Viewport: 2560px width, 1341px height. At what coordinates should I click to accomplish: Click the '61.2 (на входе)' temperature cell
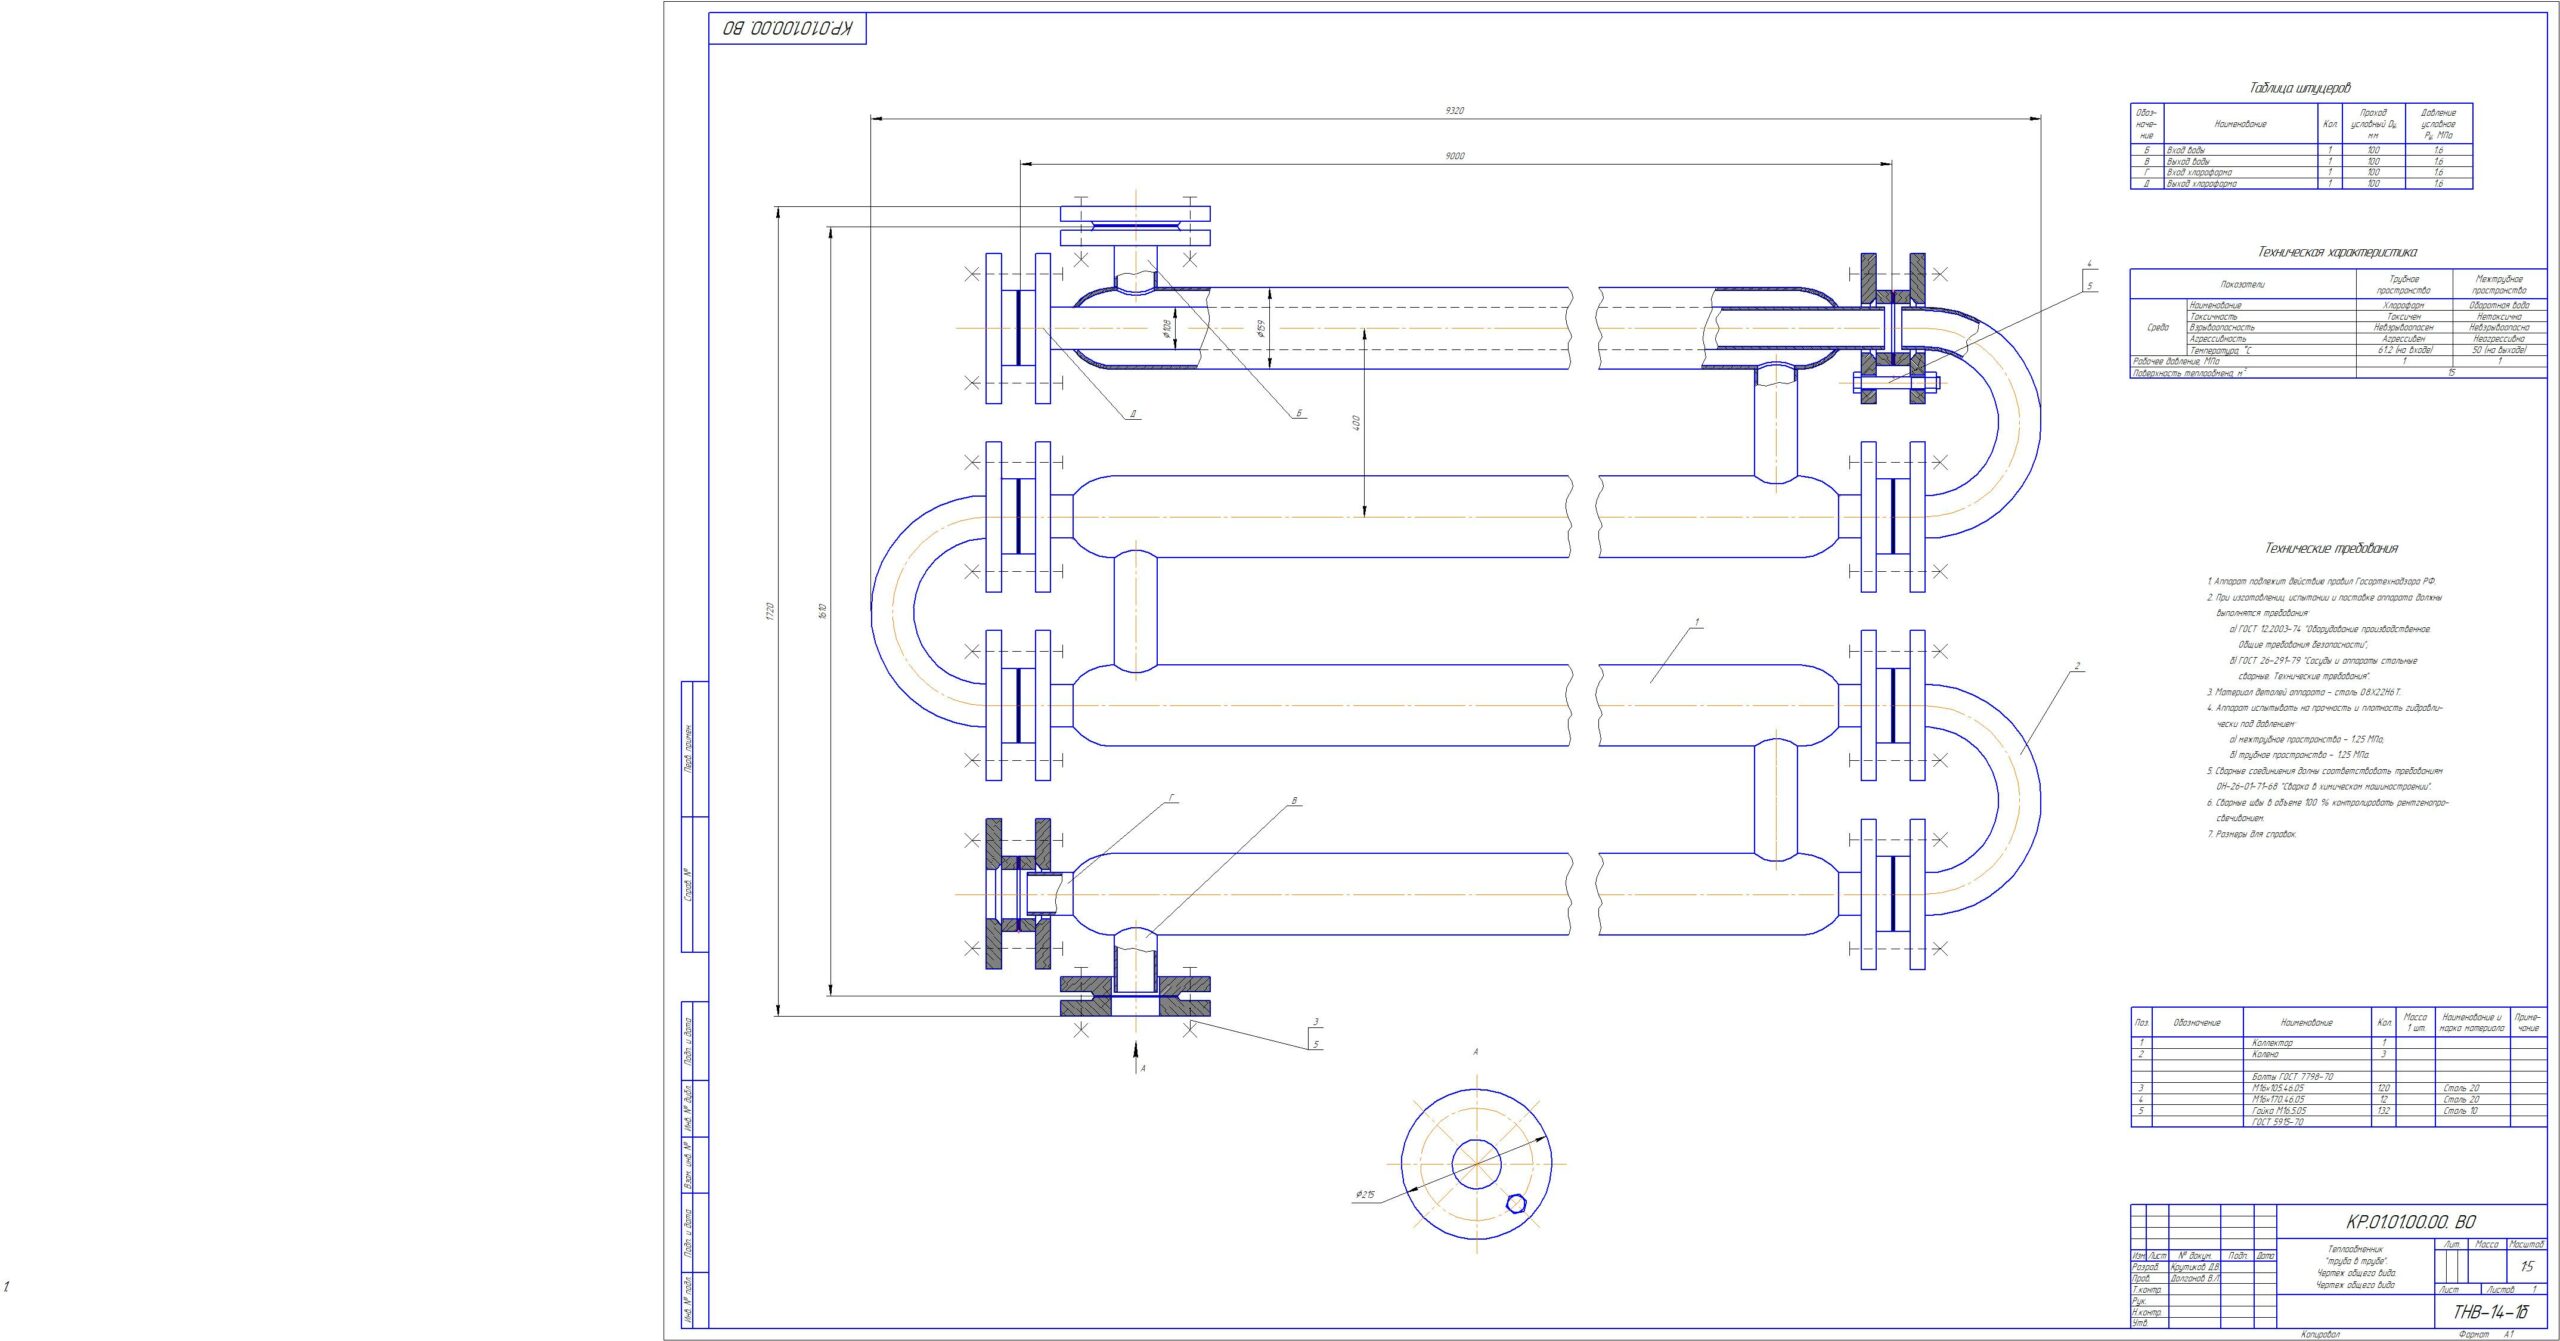[x=2404, y=350]
